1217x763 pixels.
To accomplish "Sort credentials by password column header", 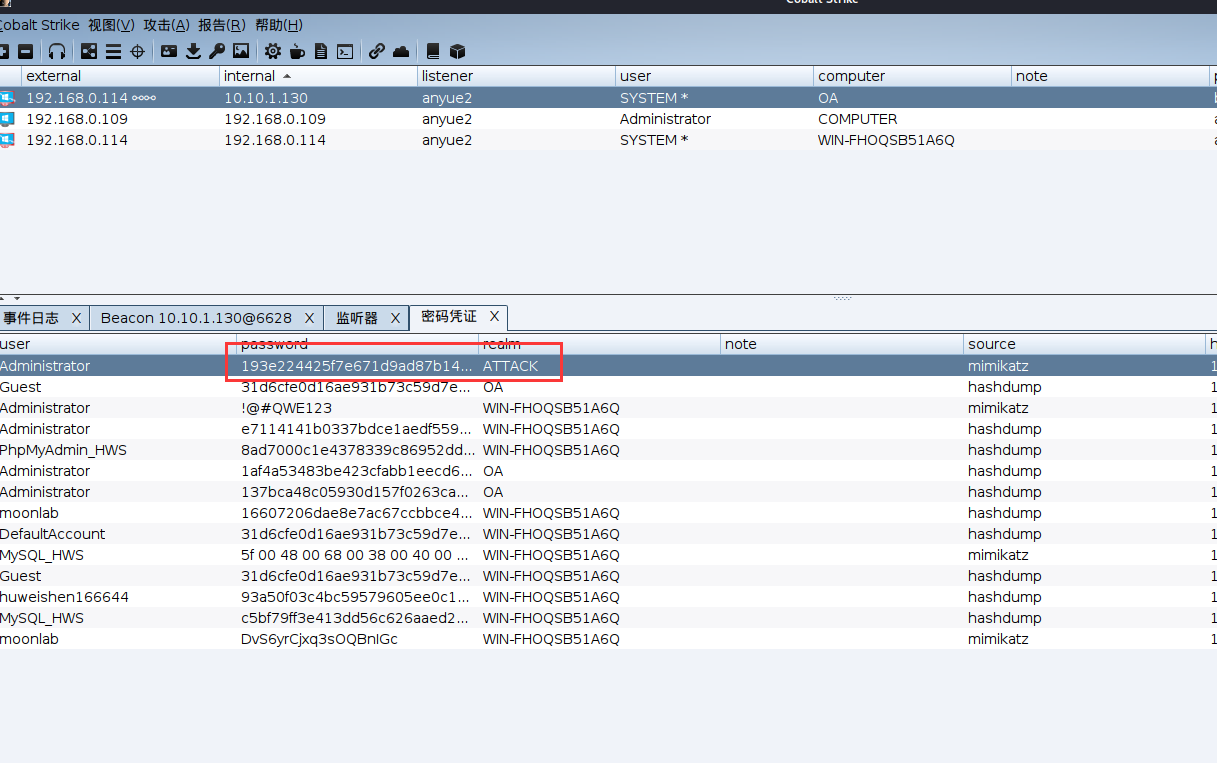I will point(358,344).
